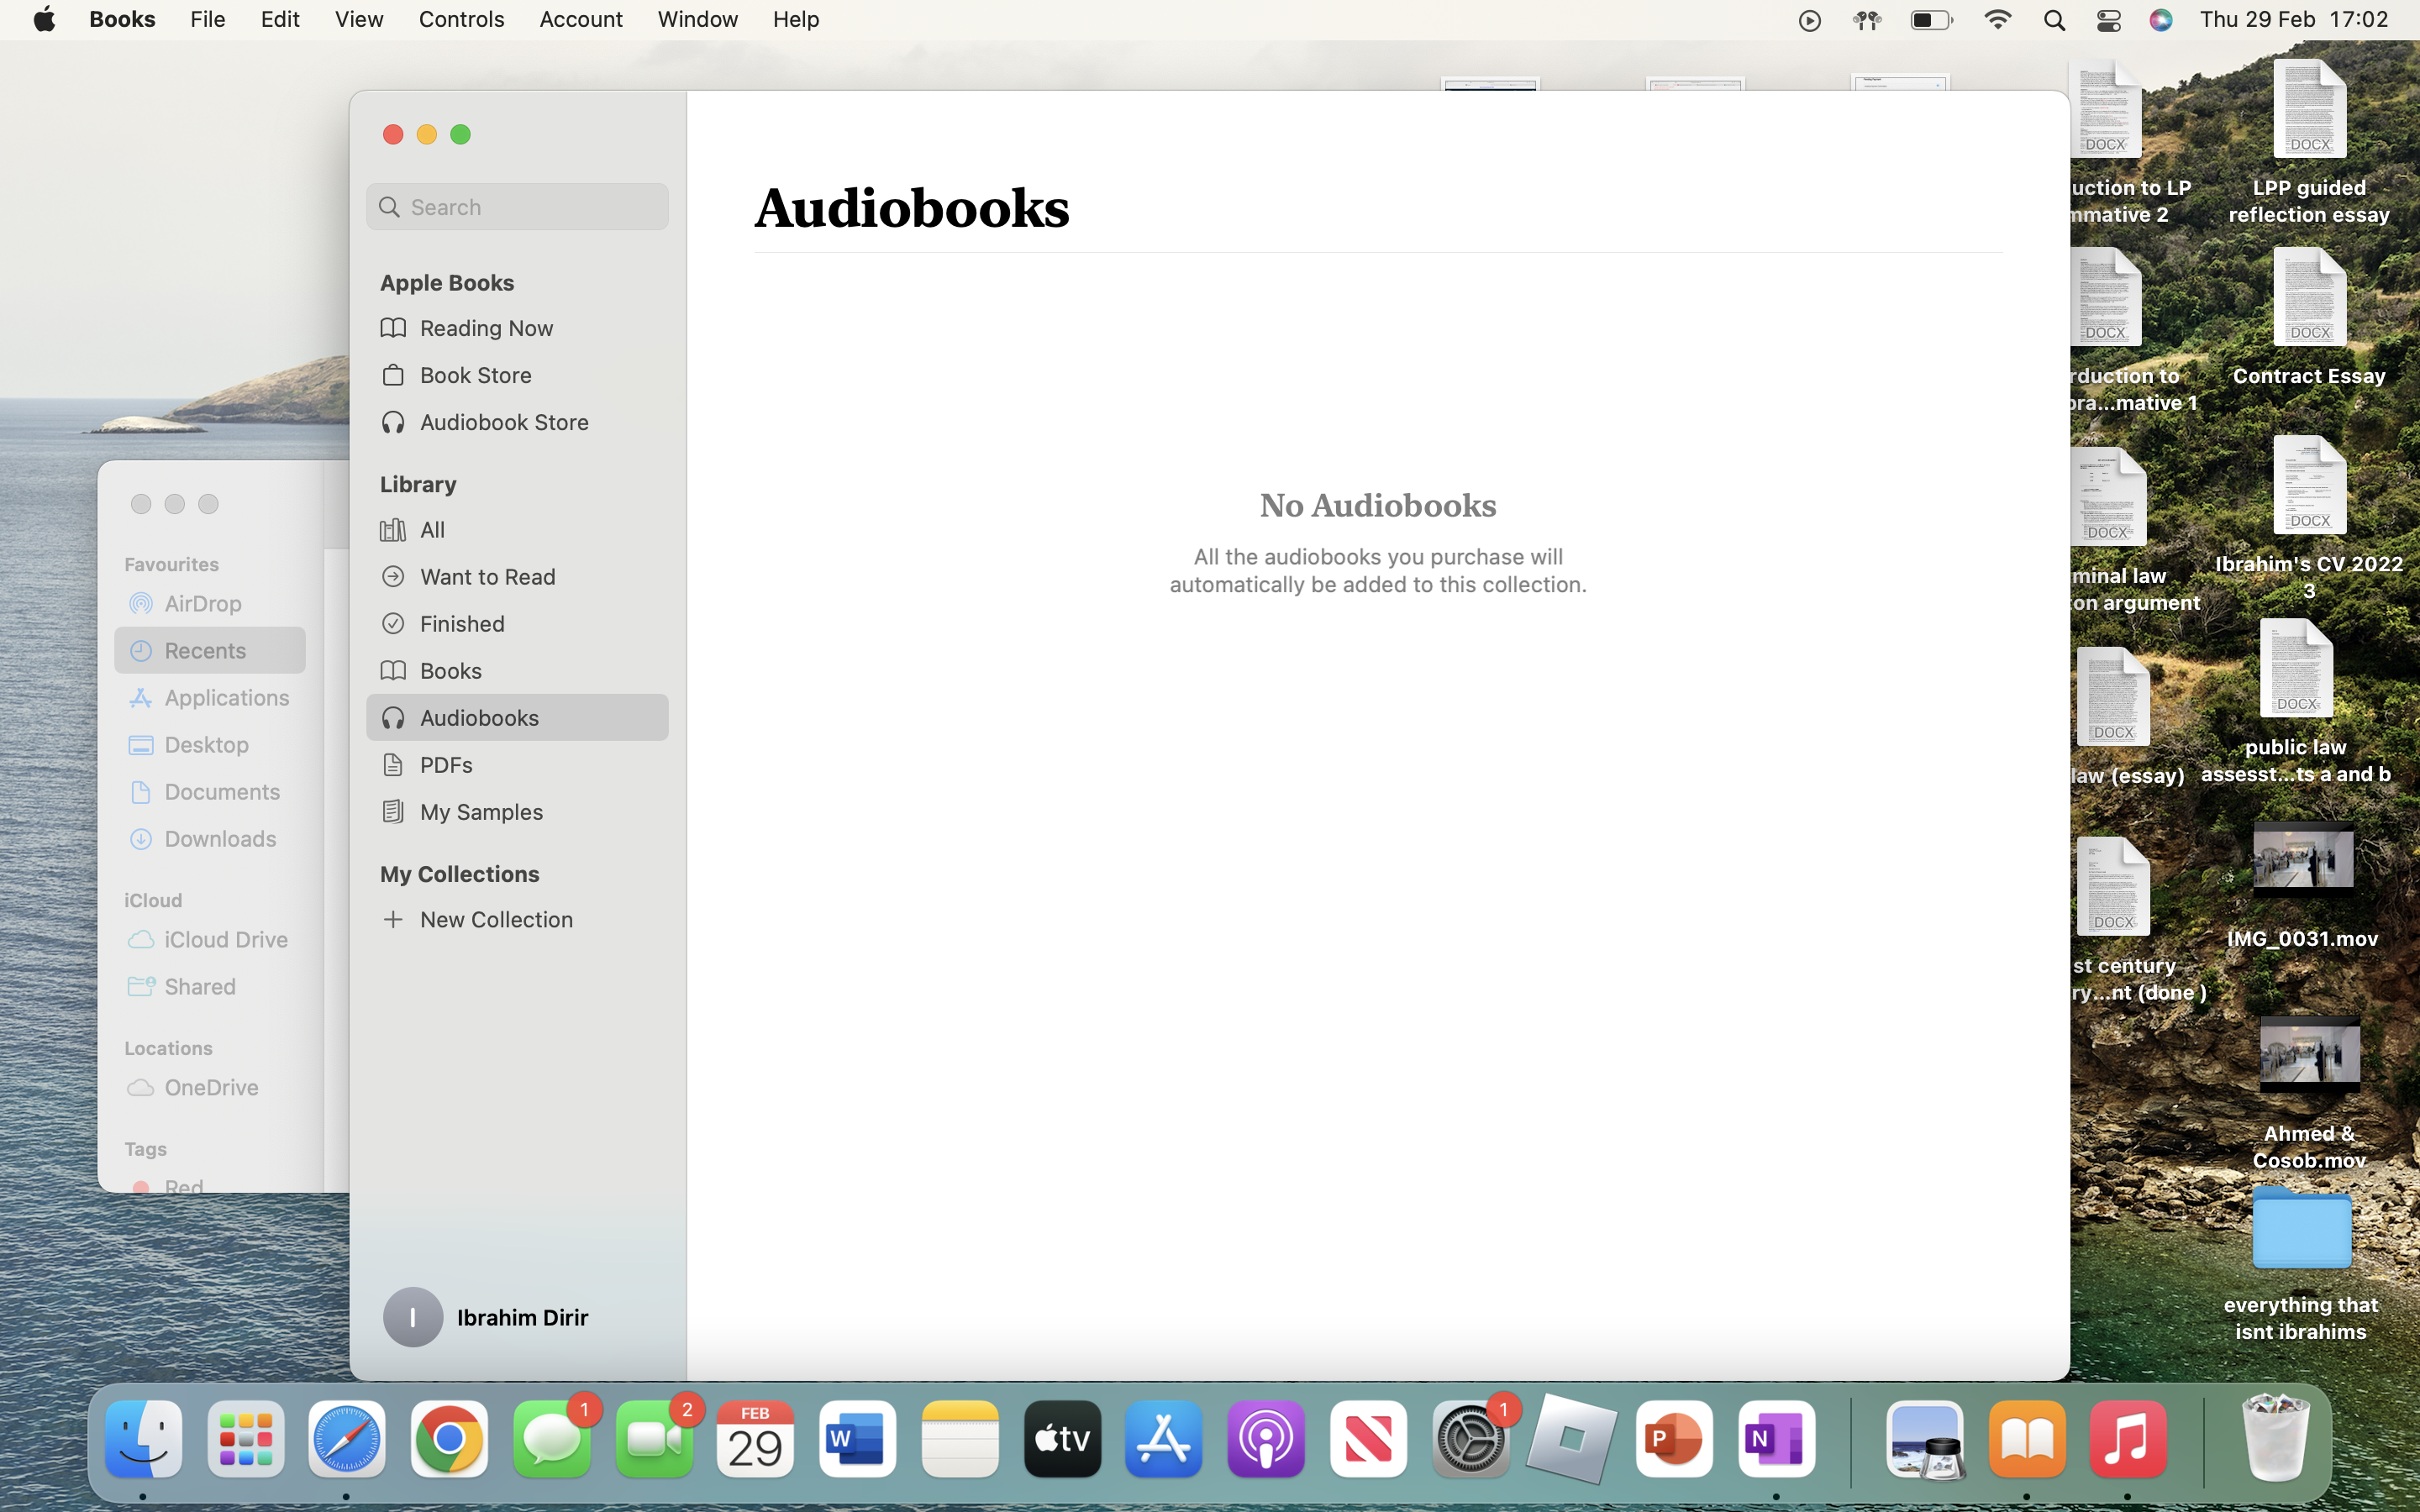Viewport: 2420px width, 1512px height.
Task: Open the News app from the Dock
Action: pos(1368,1440)
